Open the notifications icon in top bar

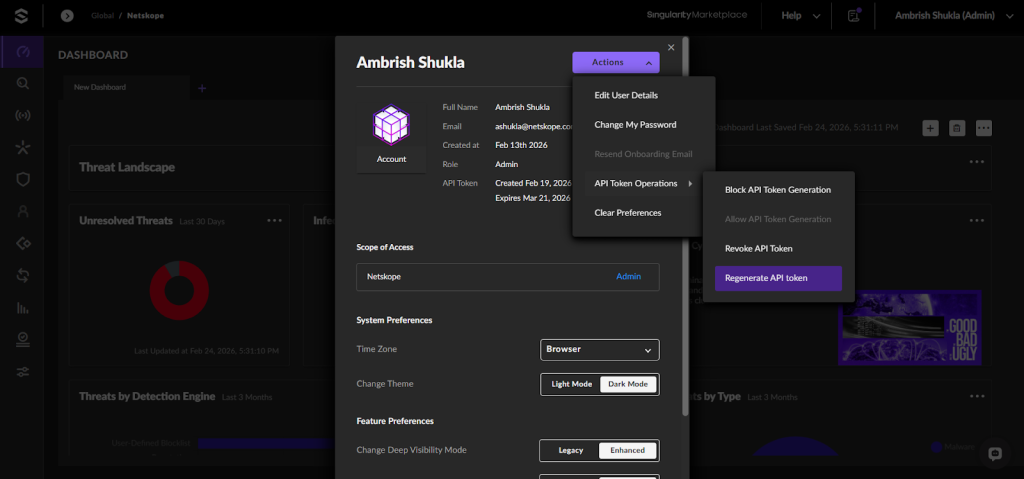pyautogui.click(x=854, y=16)
